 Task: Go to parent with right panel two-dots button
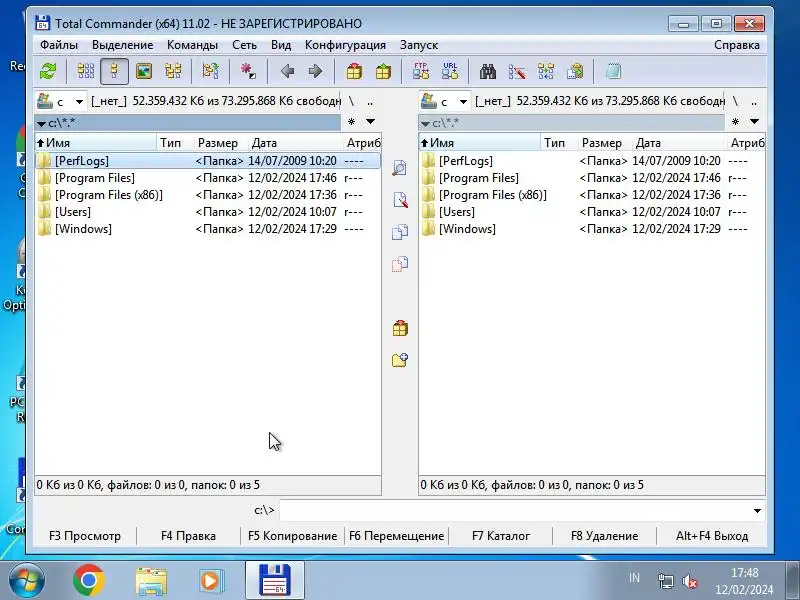point(754,102)
